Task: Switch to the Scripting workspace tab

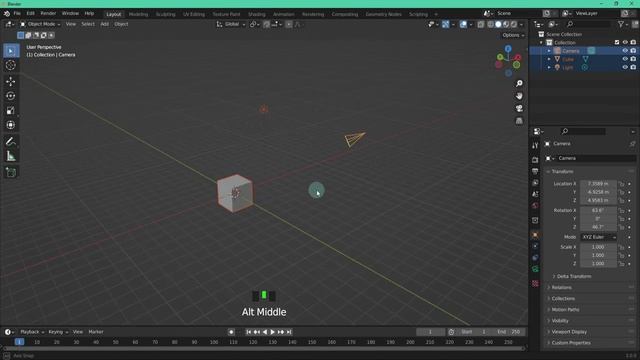Action: click(x=418, y=14)
